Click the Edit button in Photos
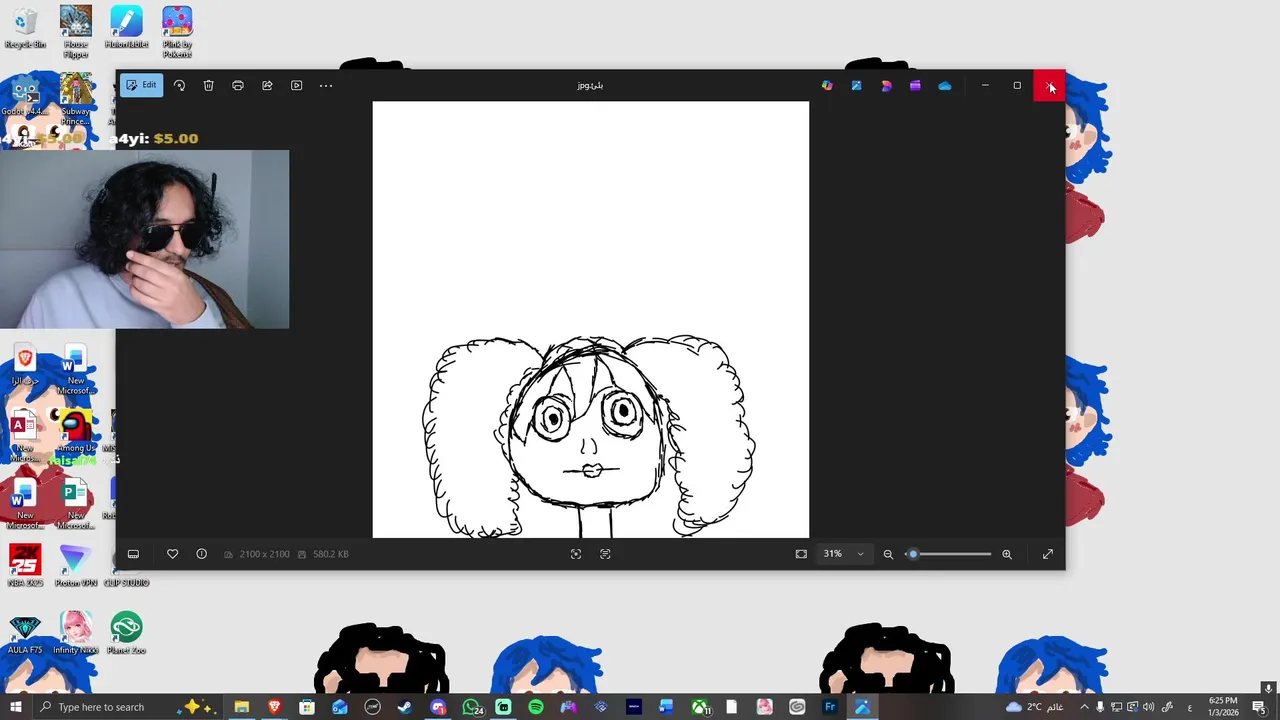 point(142,85)
